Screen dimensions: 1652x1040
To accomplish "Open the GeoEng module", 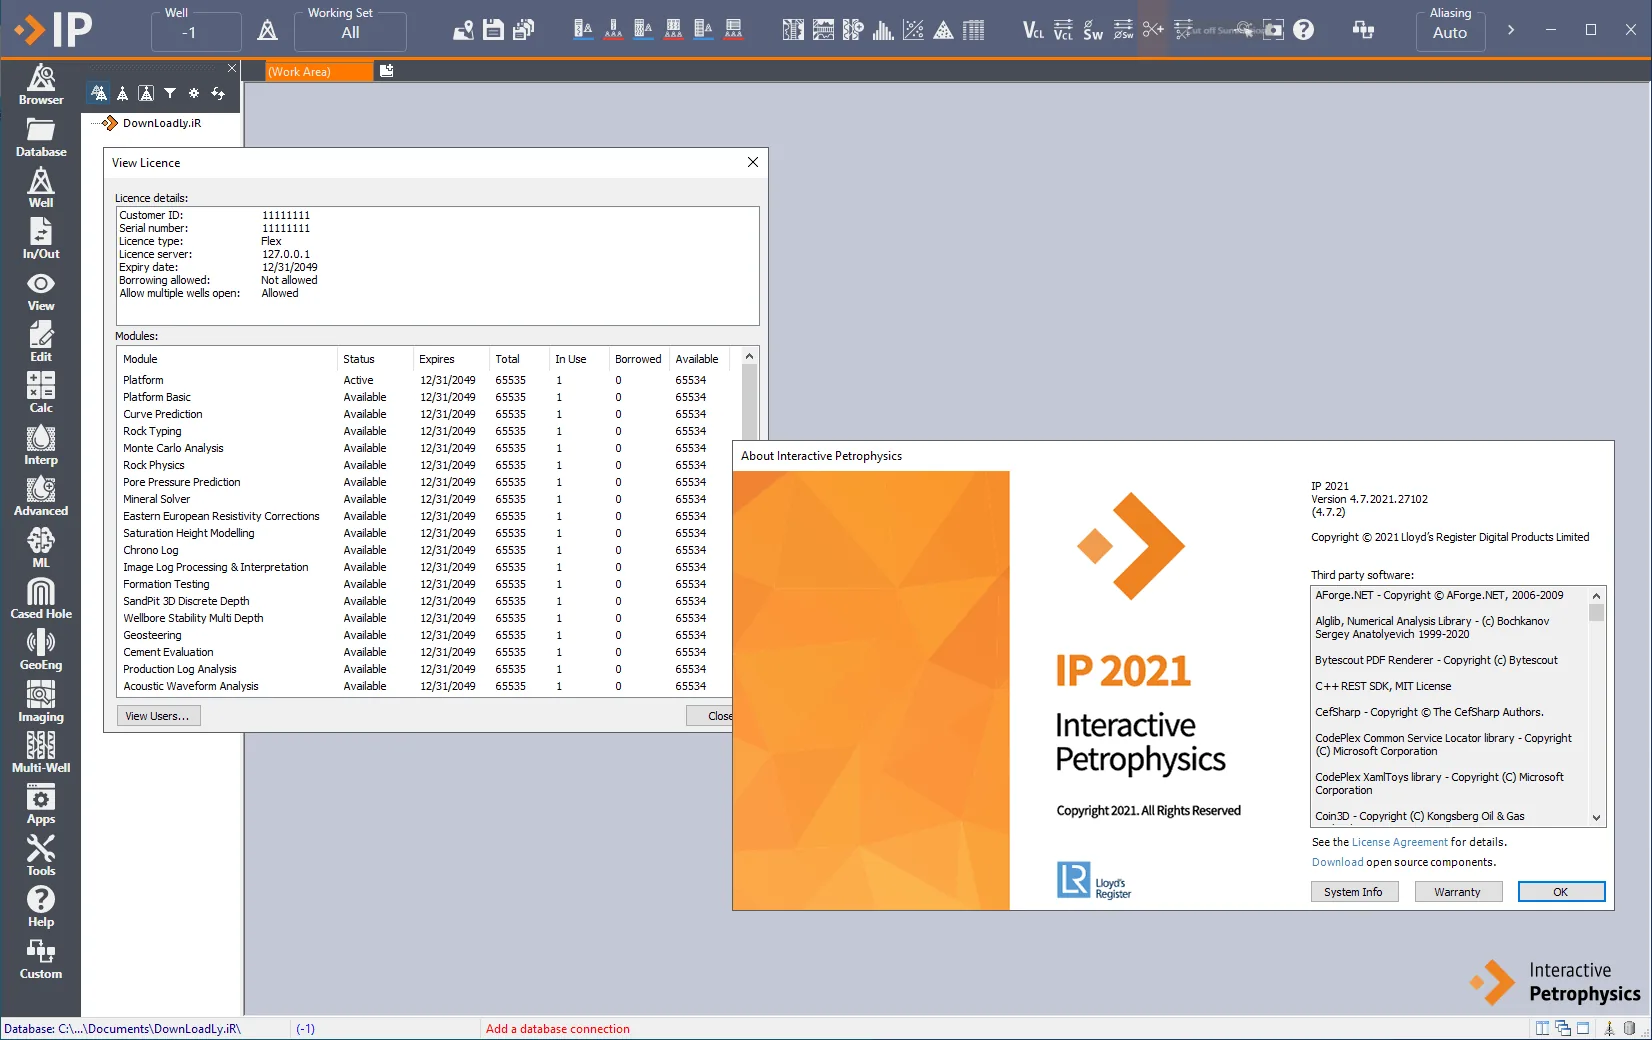I will (41, 650).
